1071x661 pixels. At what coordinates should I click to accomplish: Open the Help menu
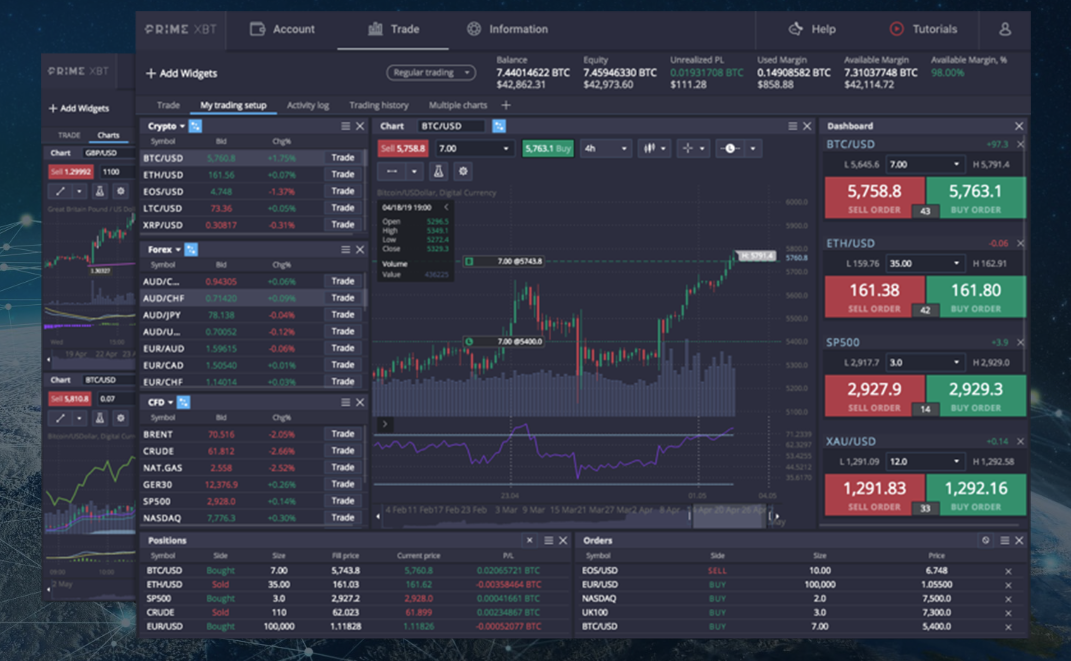[x=812, y=29]
